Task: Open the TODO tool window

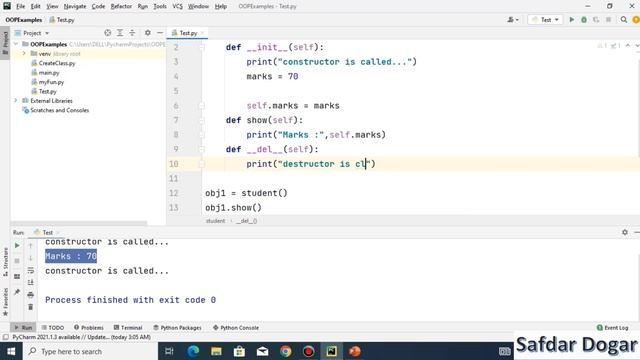Action: click(53, 327)
